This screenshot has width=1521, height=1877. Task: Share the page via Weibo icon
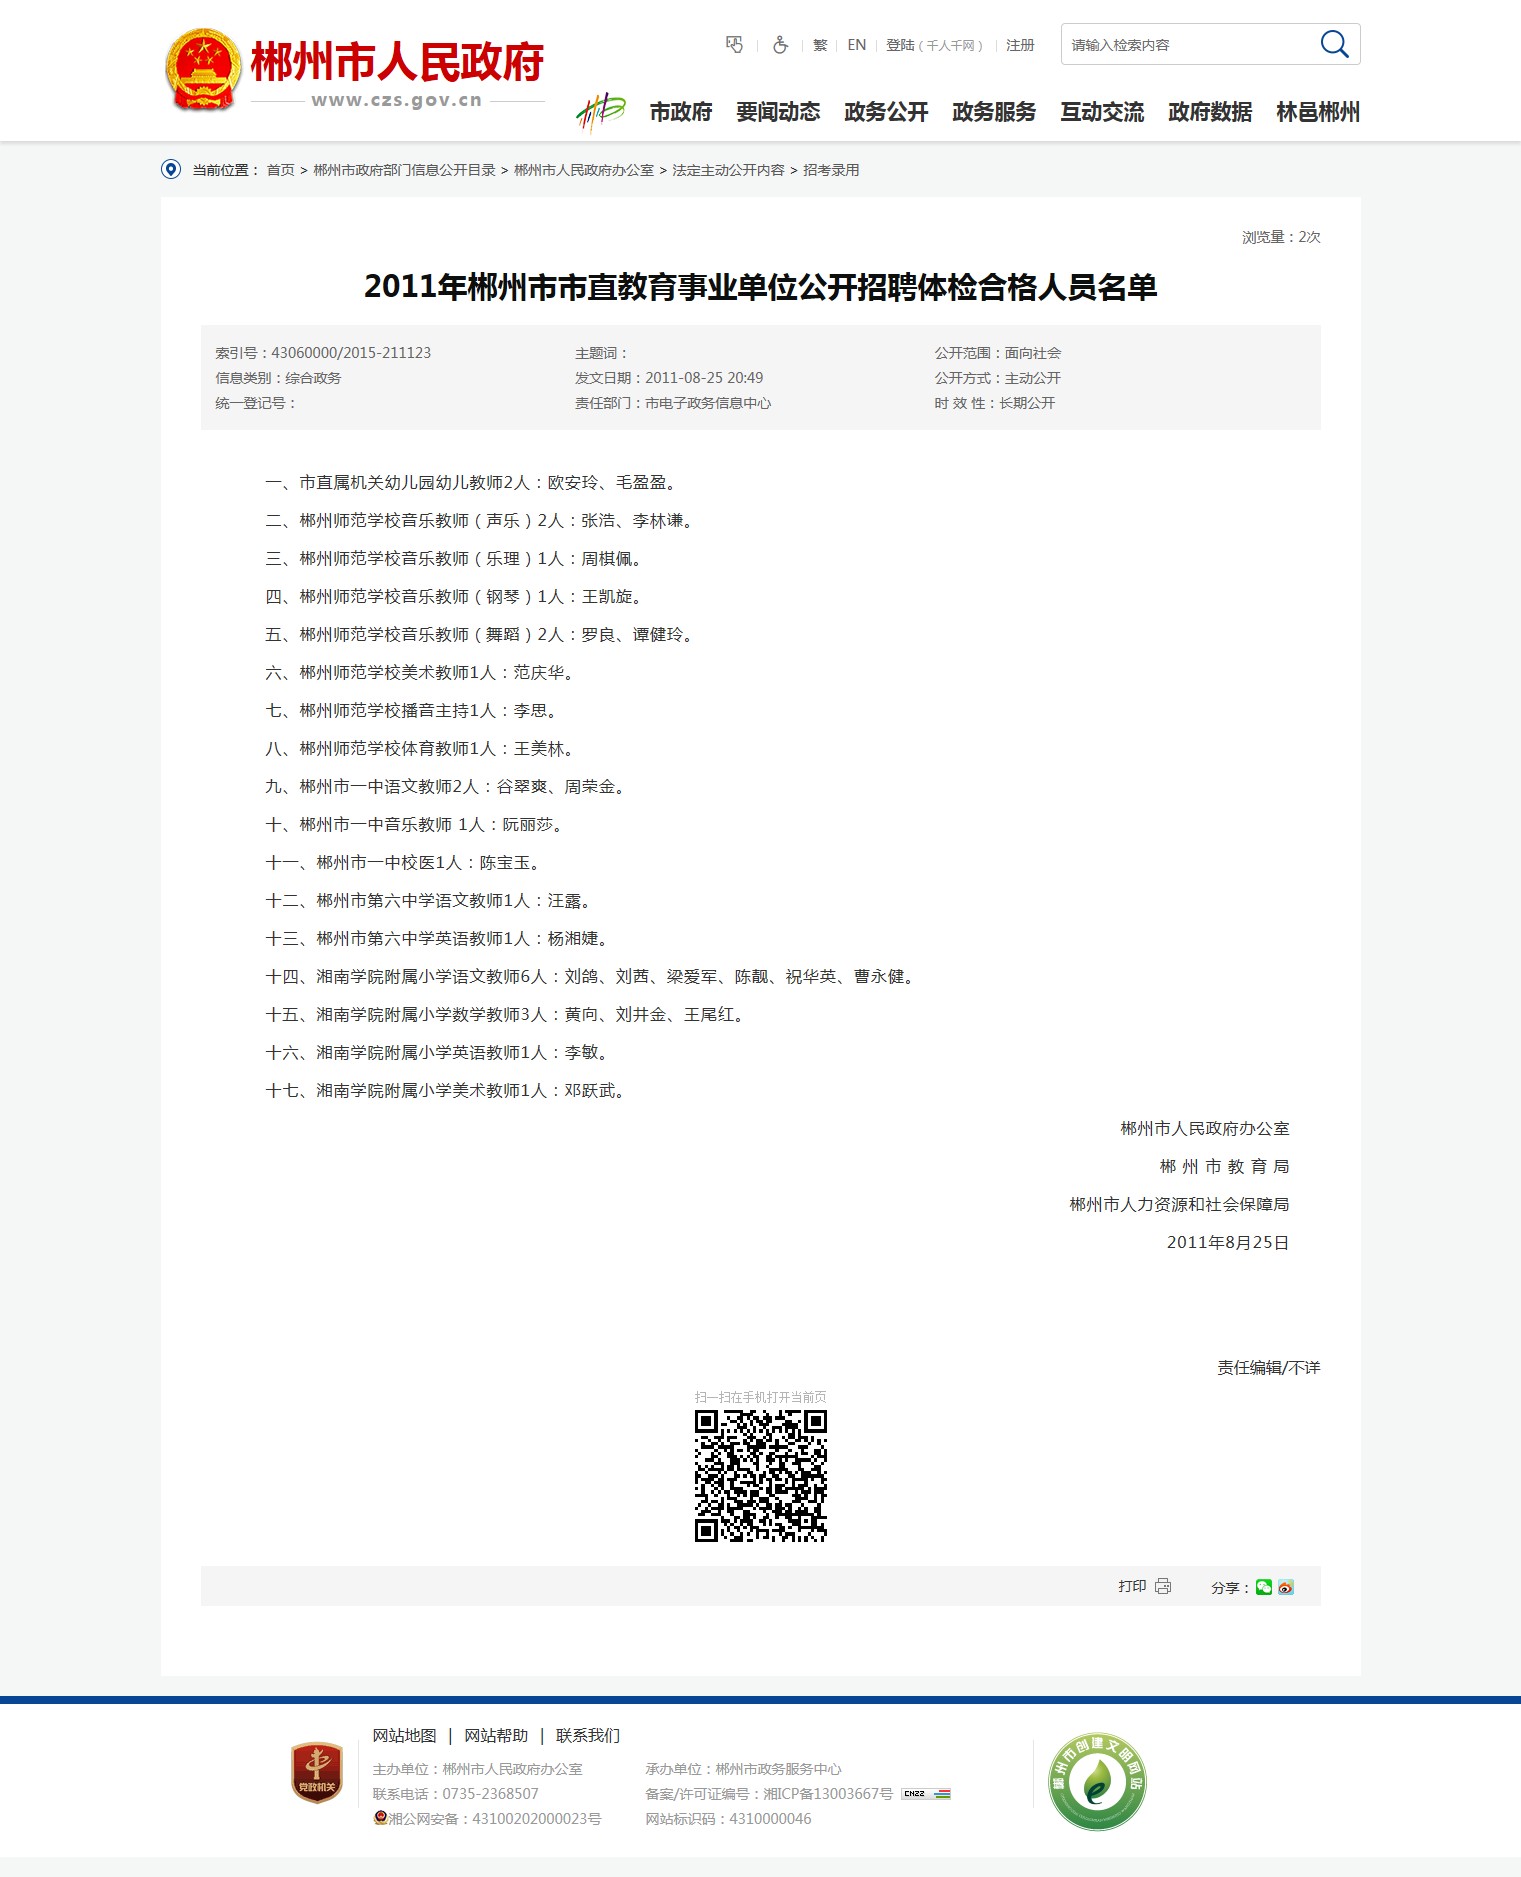[x=1286, y=1587]
